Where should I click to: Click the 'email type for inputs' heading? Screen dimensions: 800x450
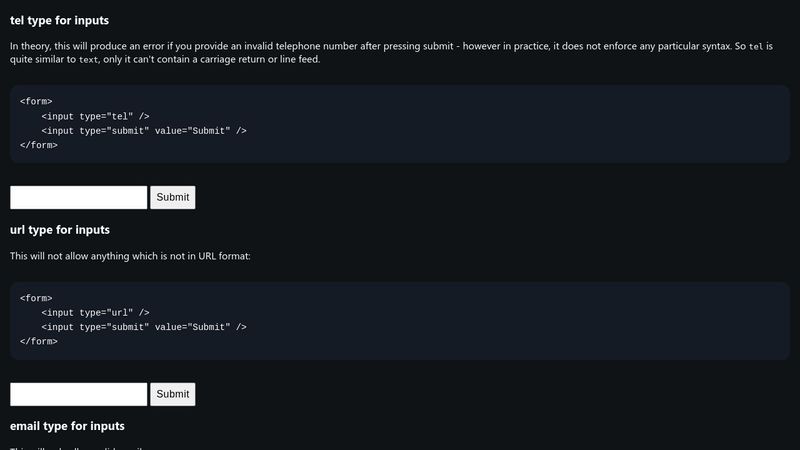tap(67, 426)
